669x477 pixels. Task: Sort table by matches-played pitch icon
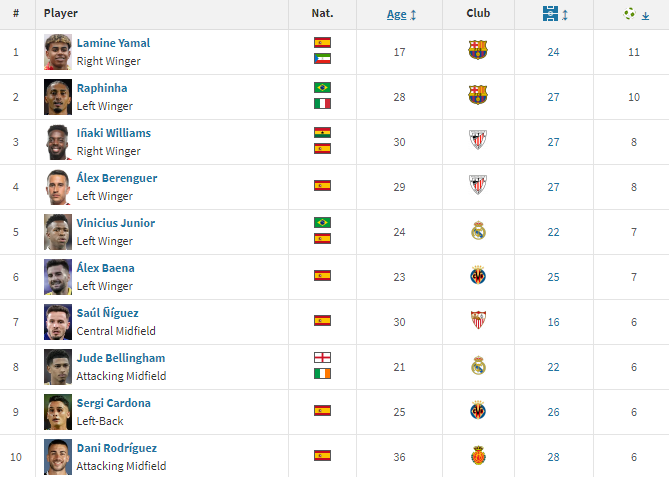point(550,14)
